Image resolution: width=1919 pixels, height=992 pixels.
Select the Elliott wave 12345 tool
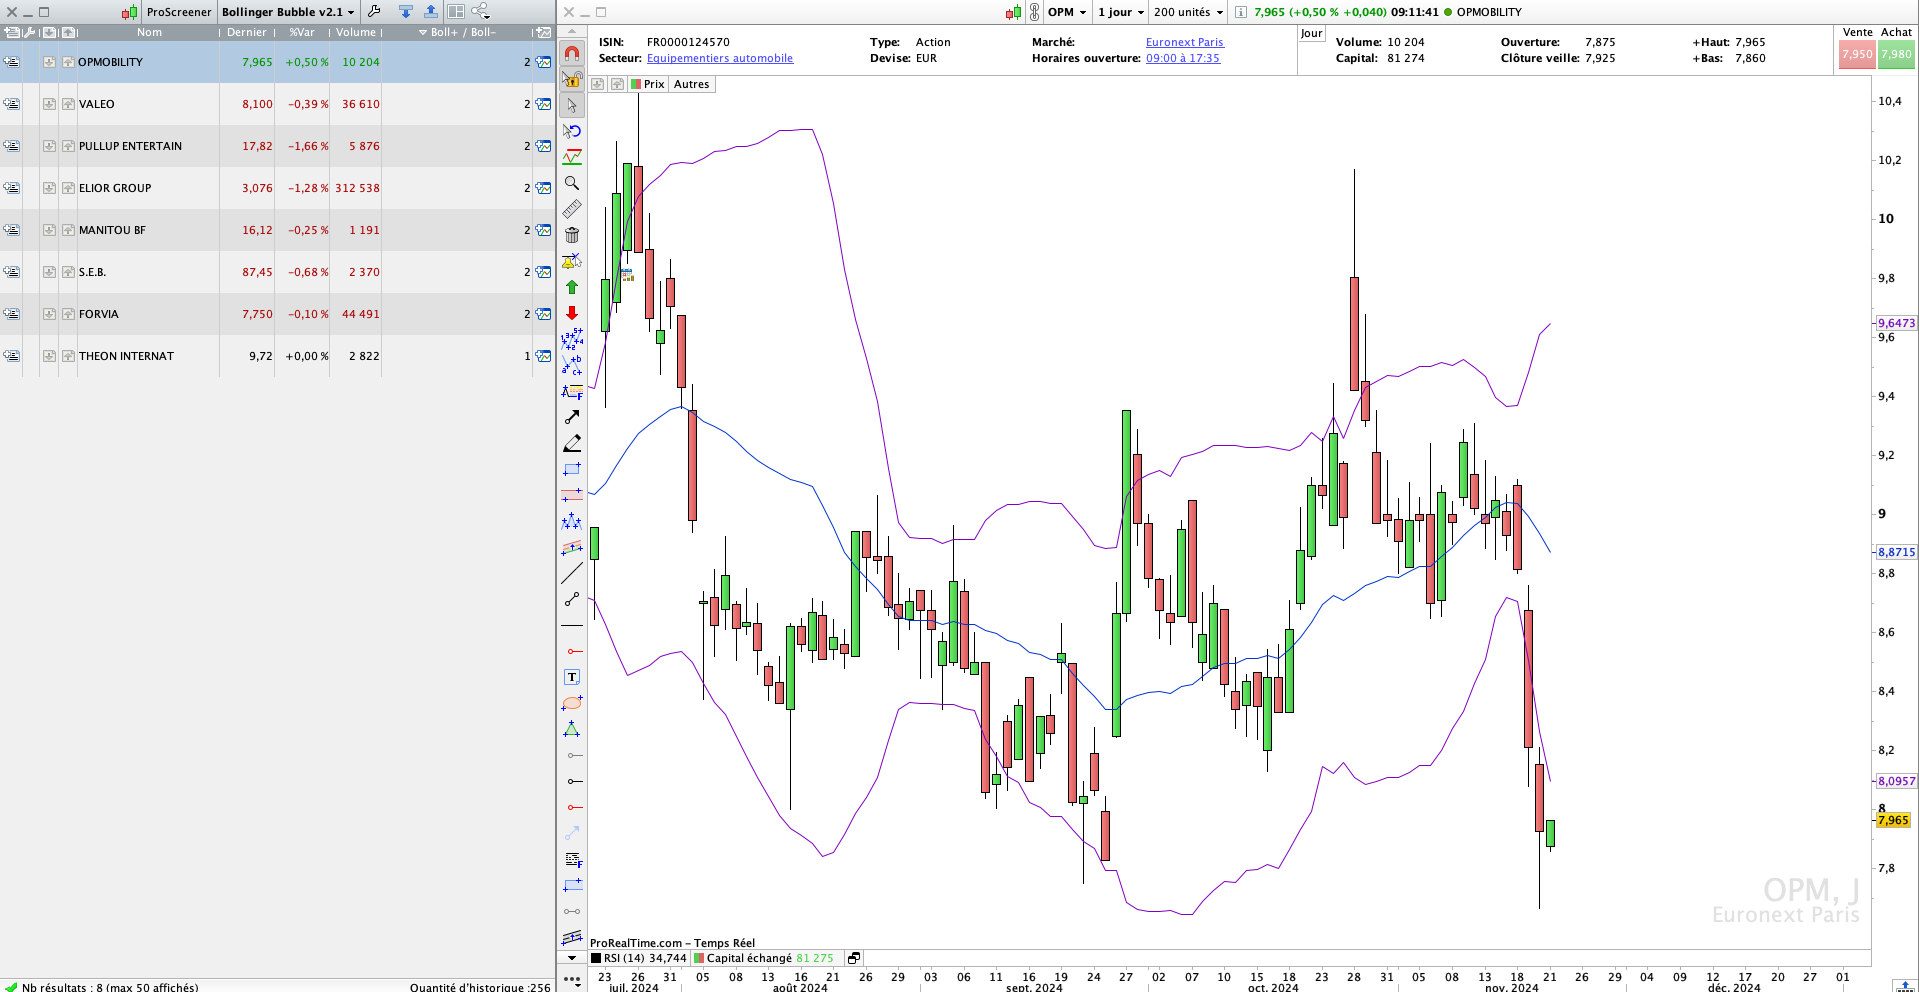click(x=572, y=339)
